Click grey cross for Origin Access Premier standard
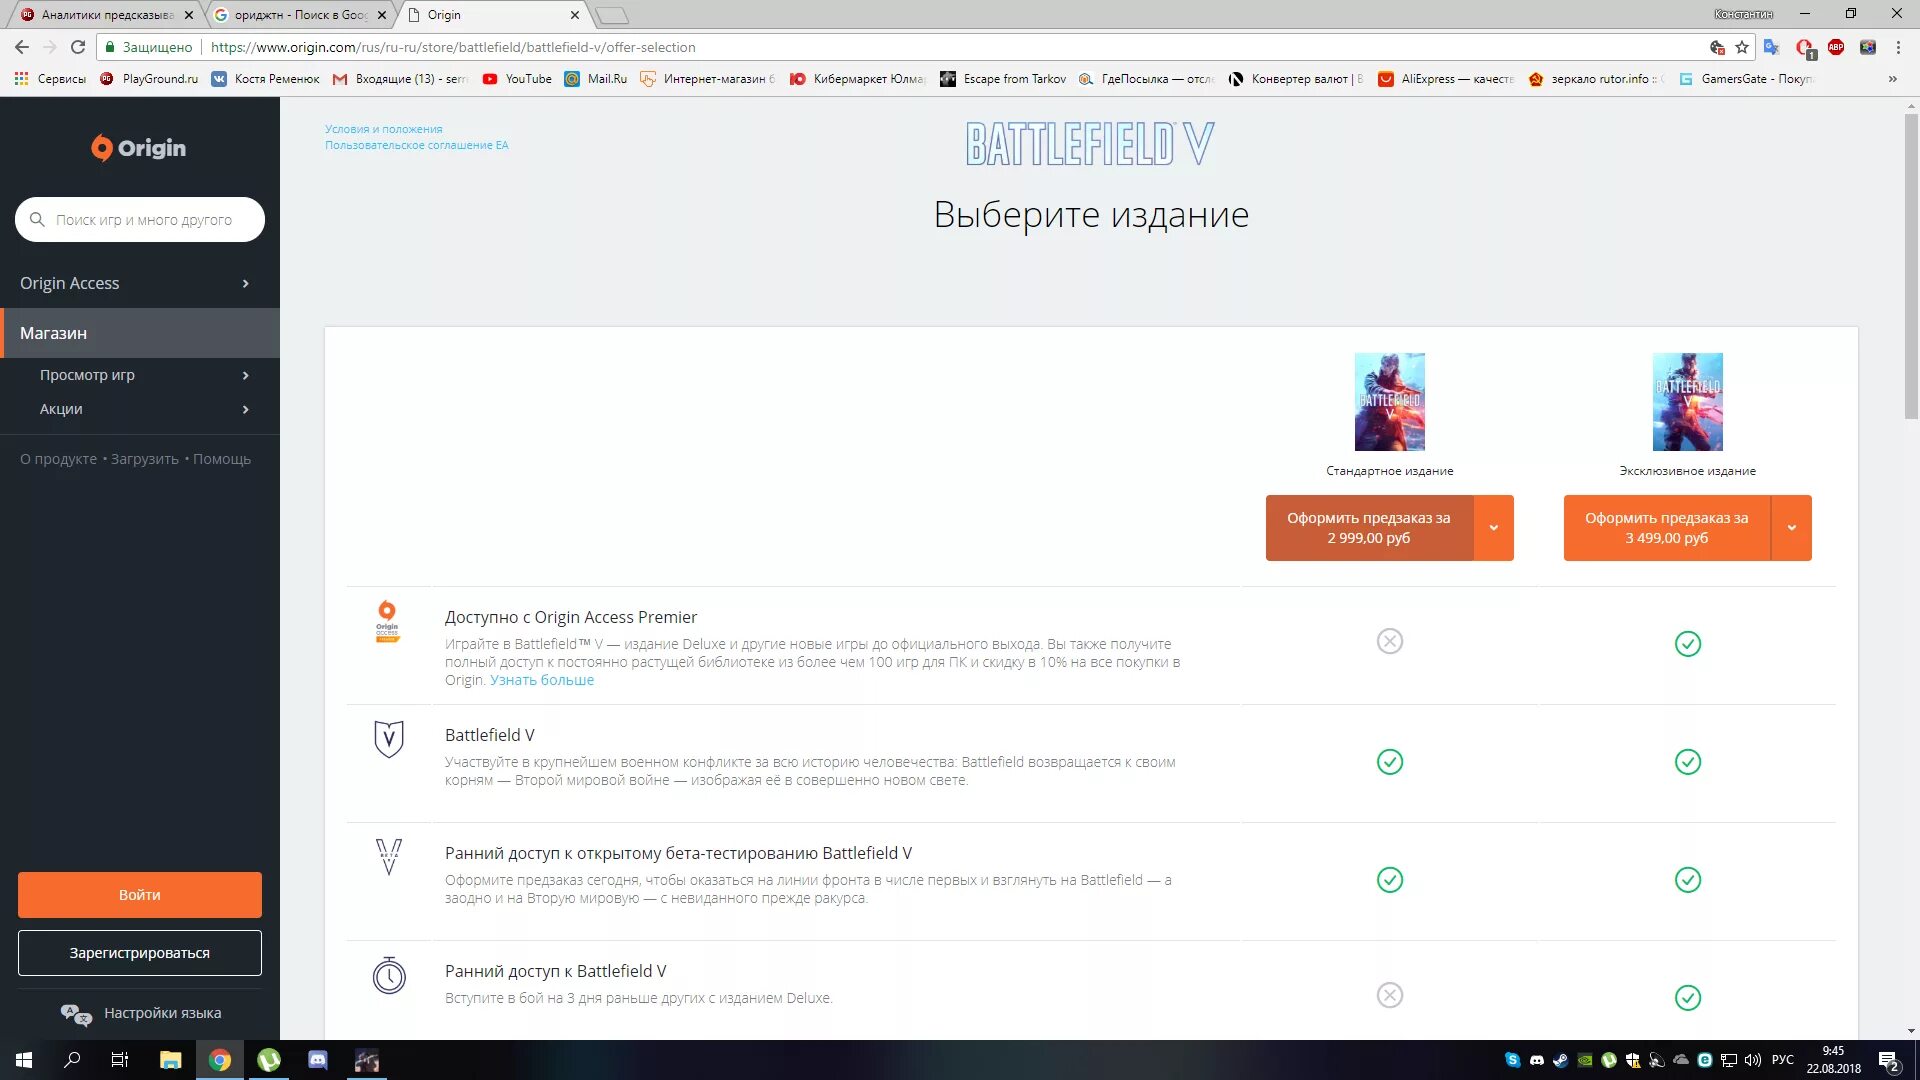This screenshot has height=1080, width=1920. click(x=1389, y=641)
